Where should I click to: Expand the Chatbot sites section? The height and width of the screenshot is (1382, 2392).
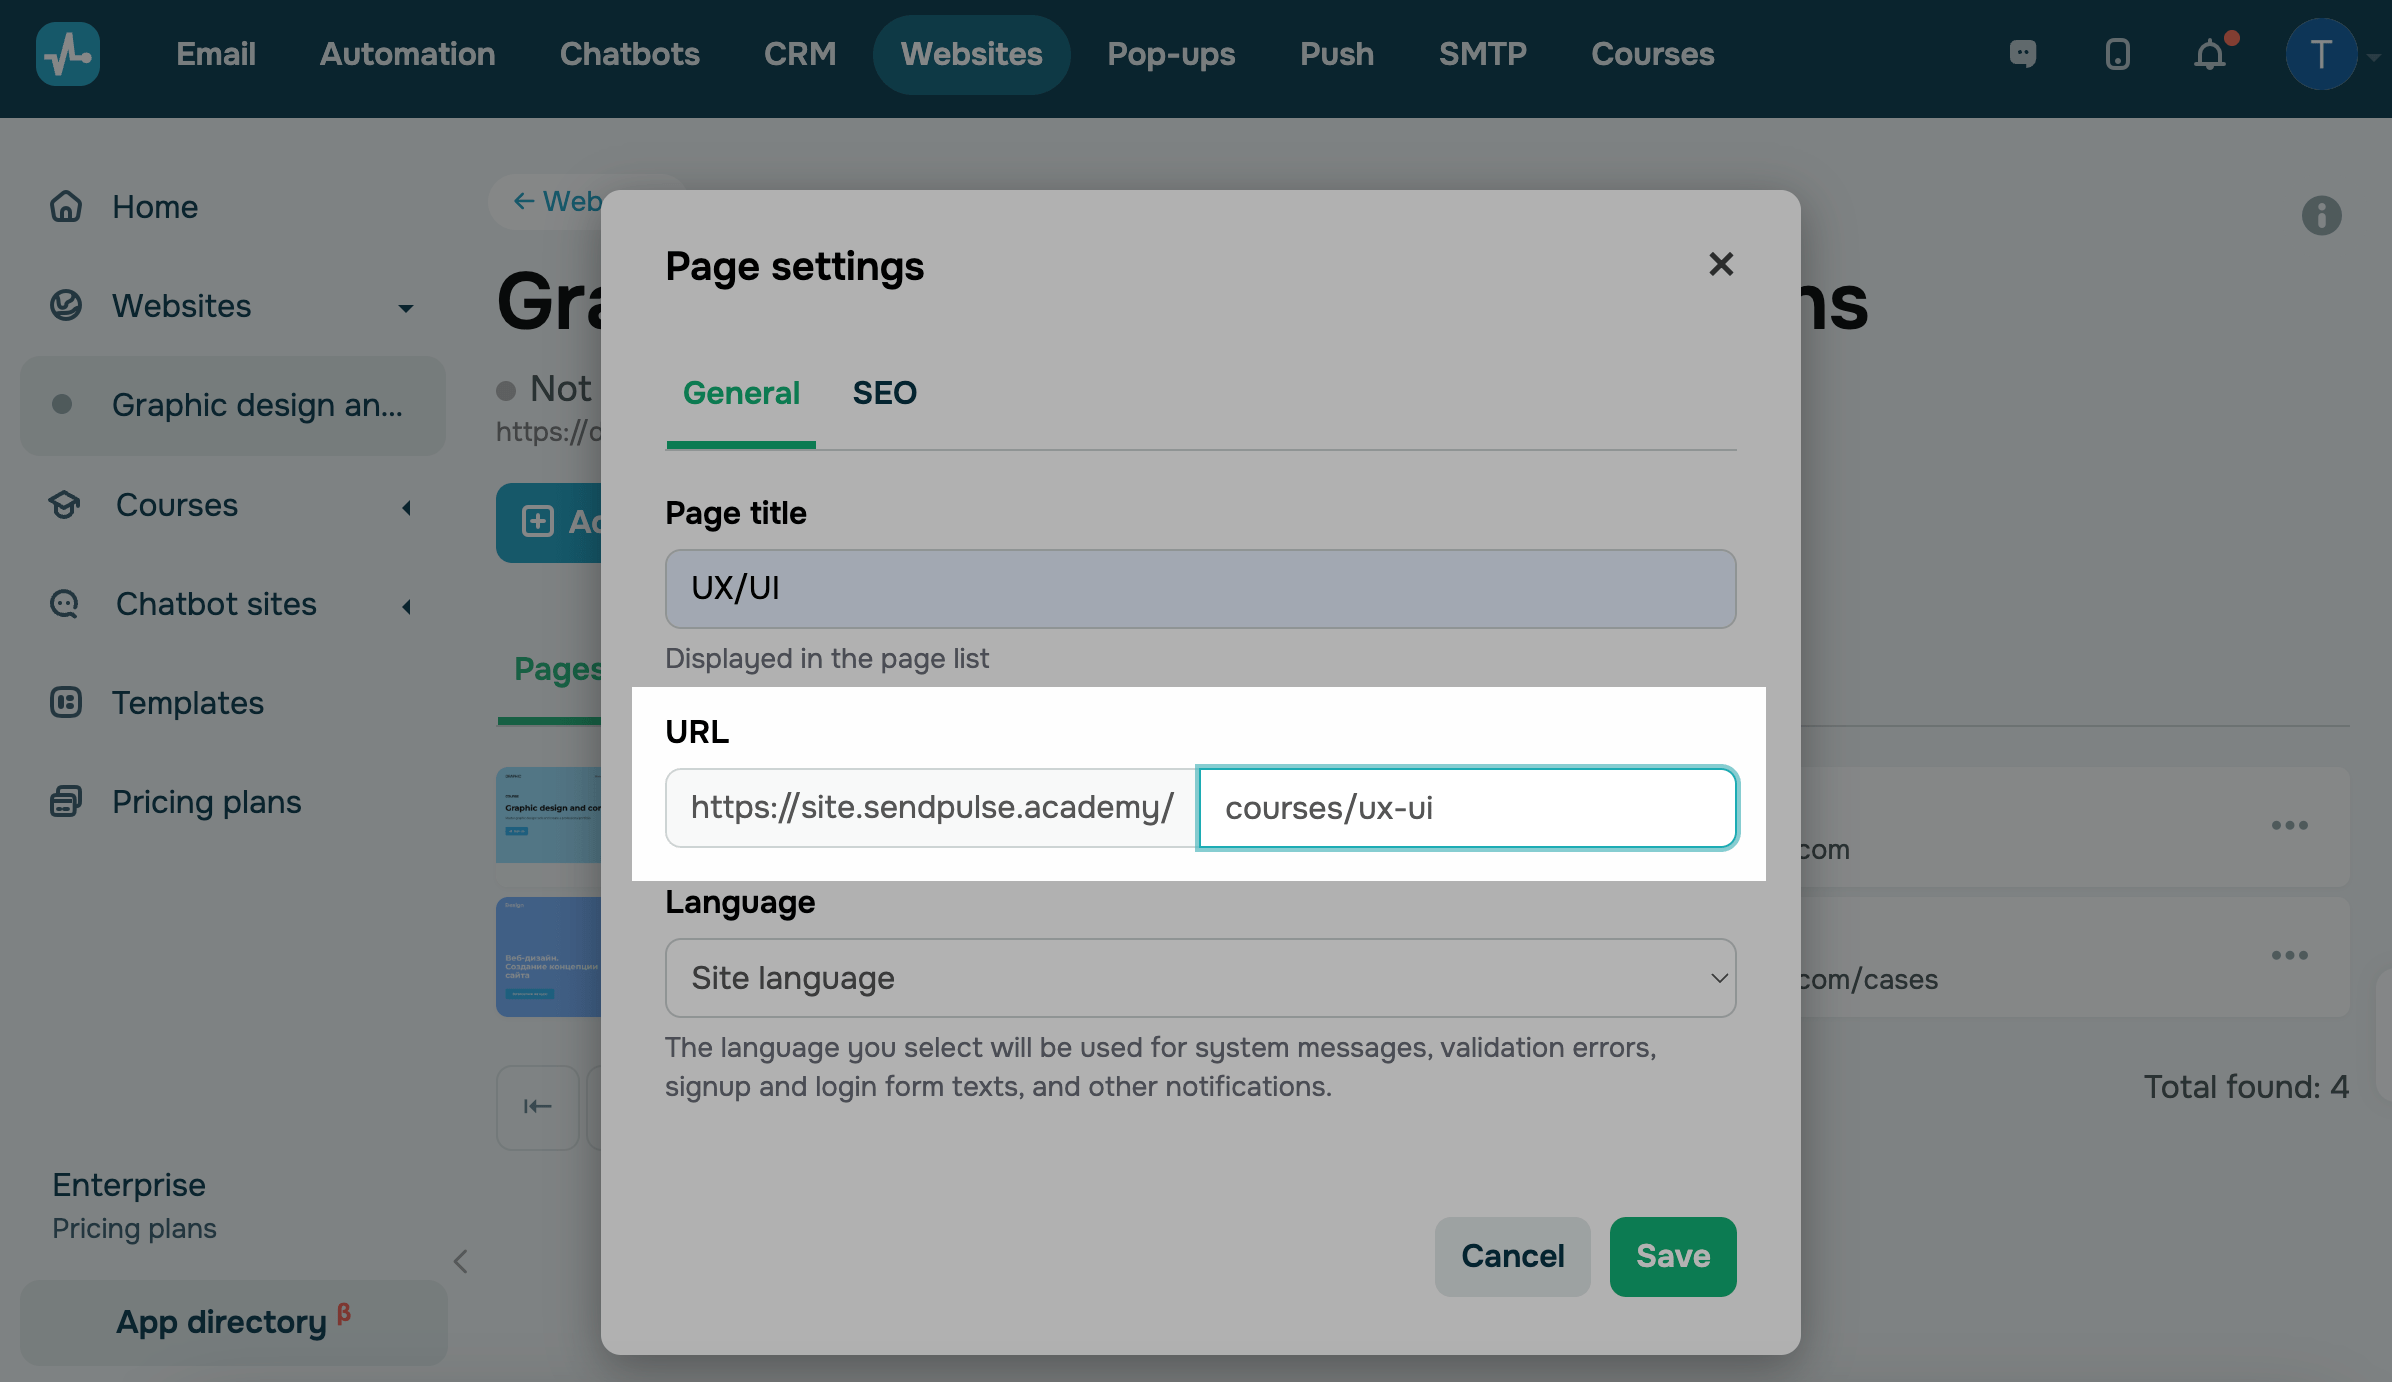[x=406, y=607]
